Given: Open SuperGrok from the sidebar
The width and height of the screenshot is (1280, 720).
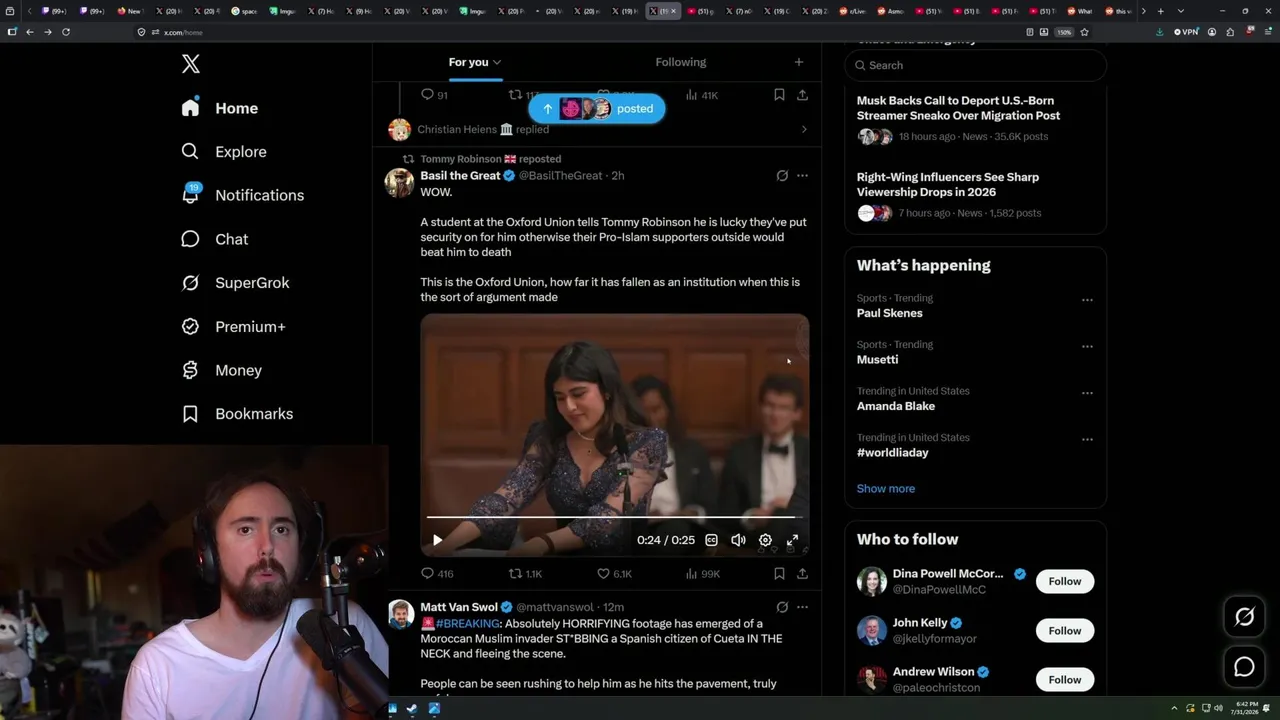Looking at the screenshot, I should pyautogui.click(x=235, y=283).
